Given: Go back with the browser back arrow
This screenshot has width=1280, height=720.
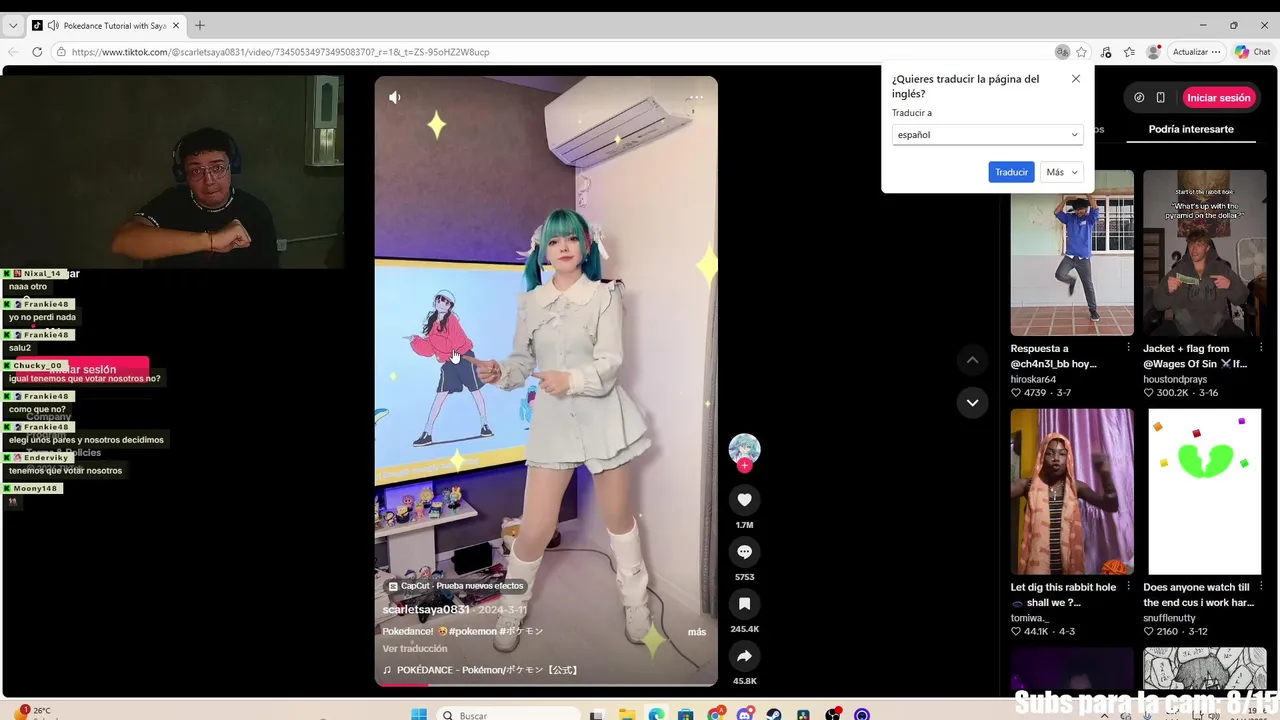Looking at the screenshot, I should (13, 52).
